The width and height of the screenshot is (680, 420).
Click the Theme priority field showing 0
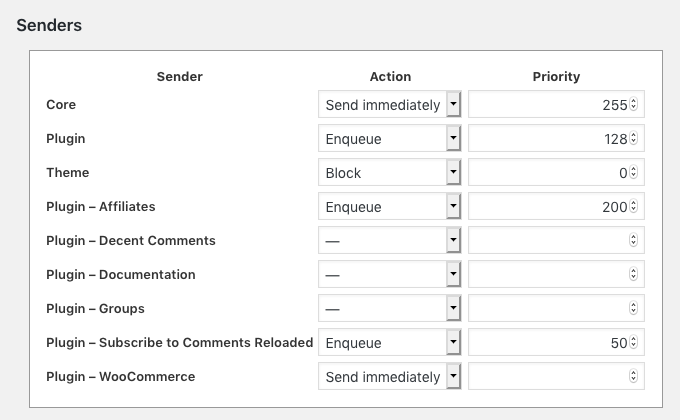556,172
